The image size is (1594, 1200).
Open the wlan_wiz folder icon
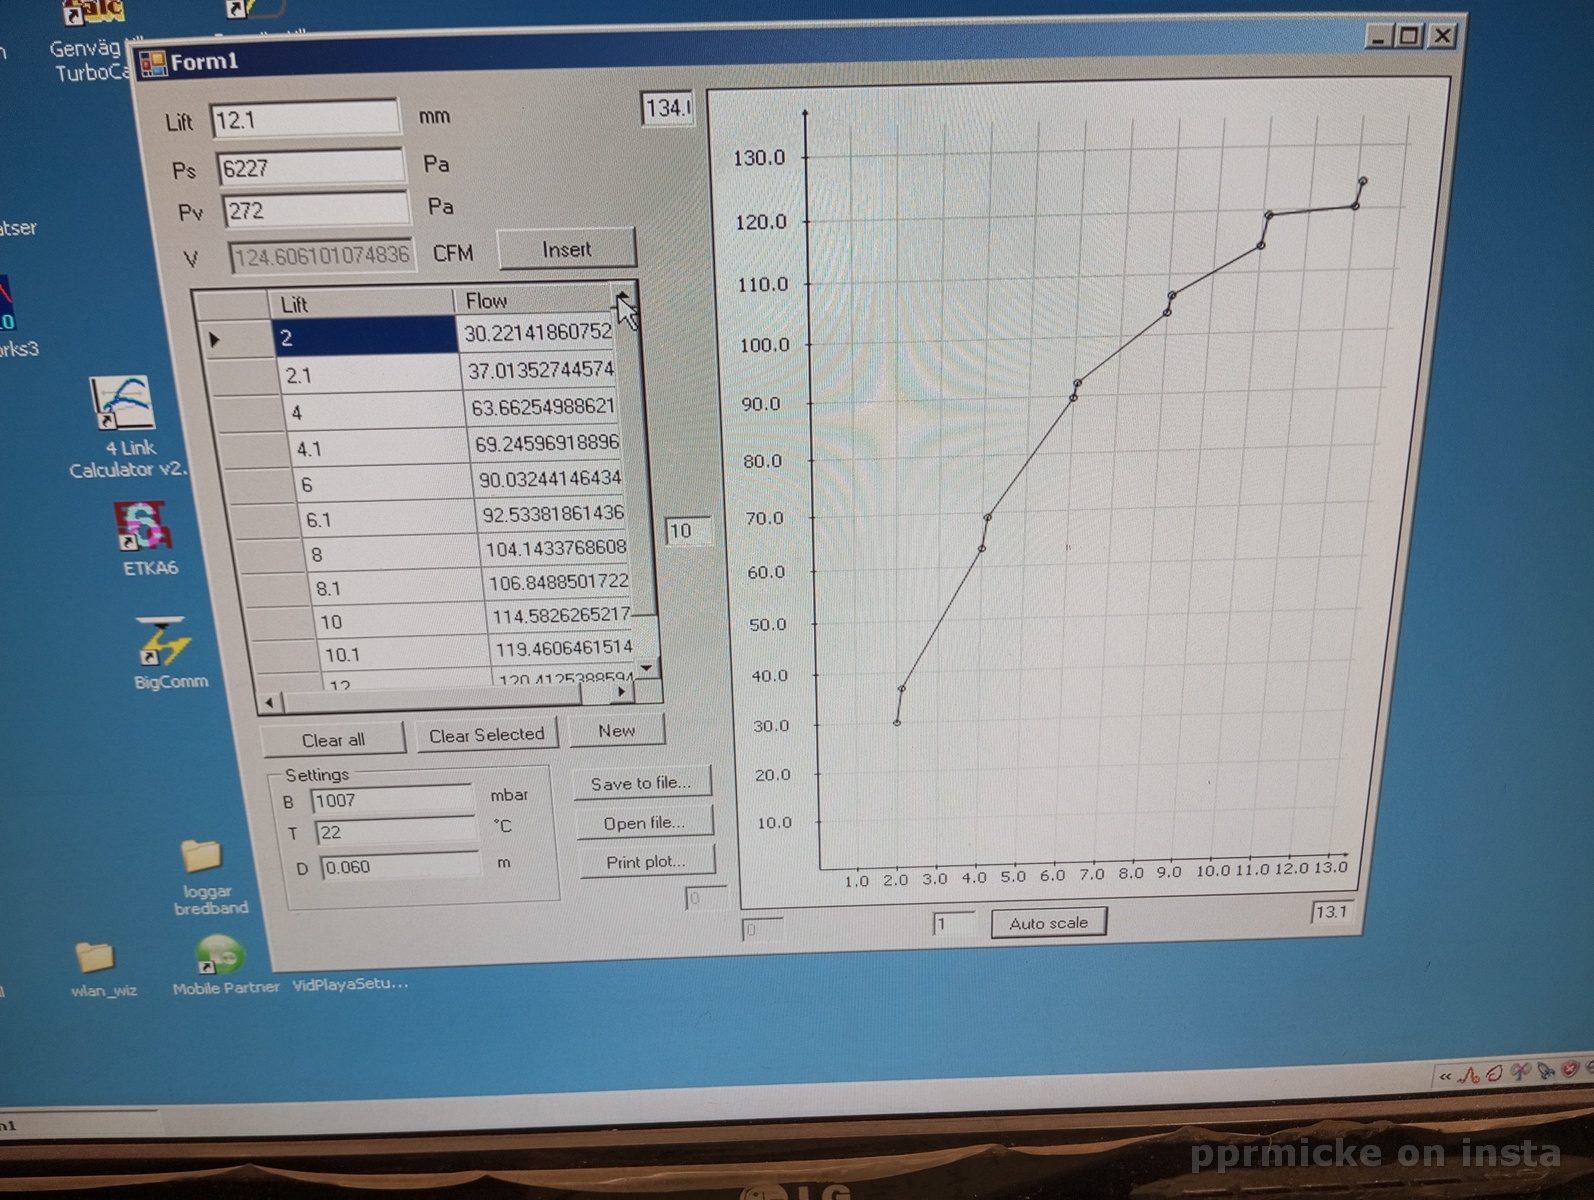[96, 957]
